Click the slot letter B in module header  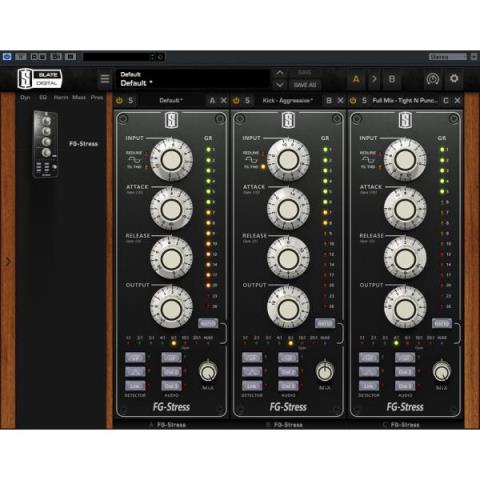point(329,100)
